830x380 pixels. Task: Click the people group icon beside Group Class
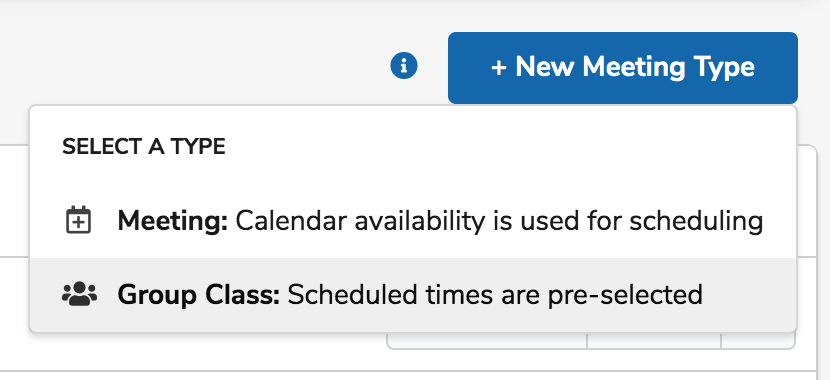pos(79,294)
